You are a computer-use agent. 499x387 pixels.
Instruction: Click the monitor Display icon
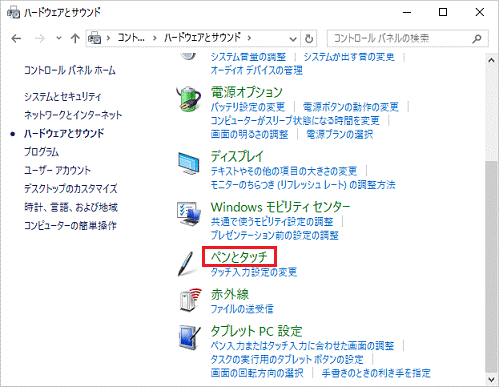[189, 163]
